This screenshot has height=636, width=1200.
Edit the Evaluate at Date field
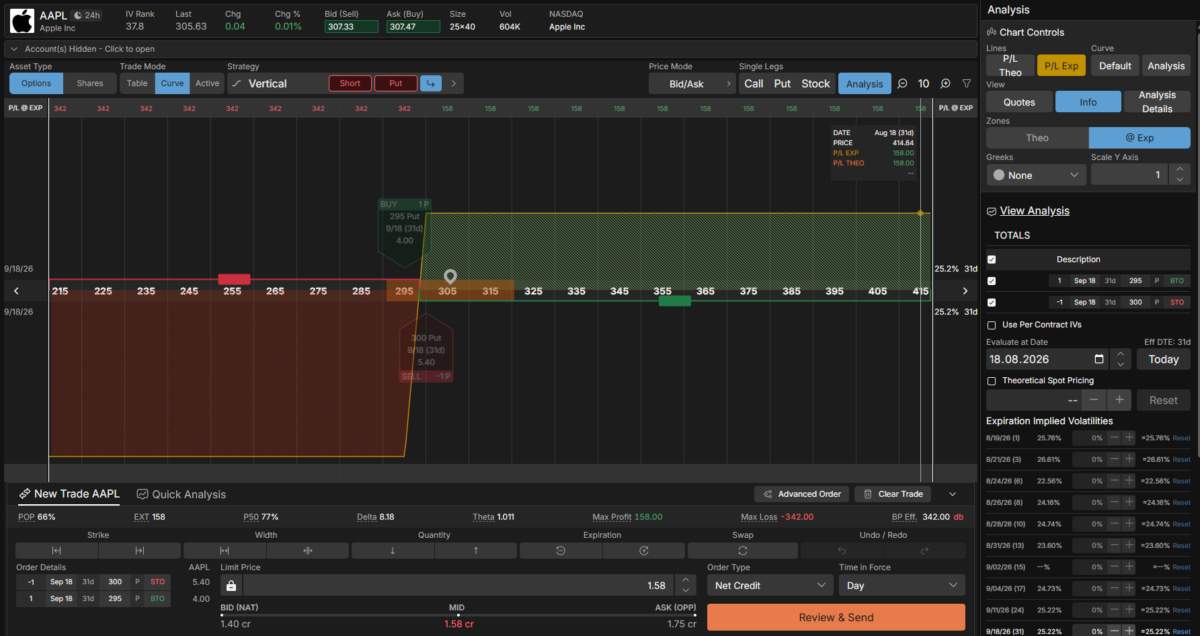[x=1047, y=359]
